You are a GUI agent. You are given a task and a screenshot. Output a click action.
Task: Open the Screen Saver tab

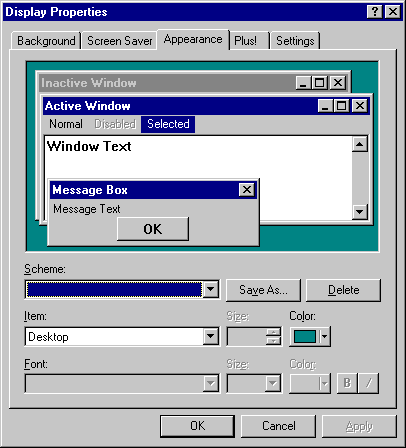[x=120, y=41]
